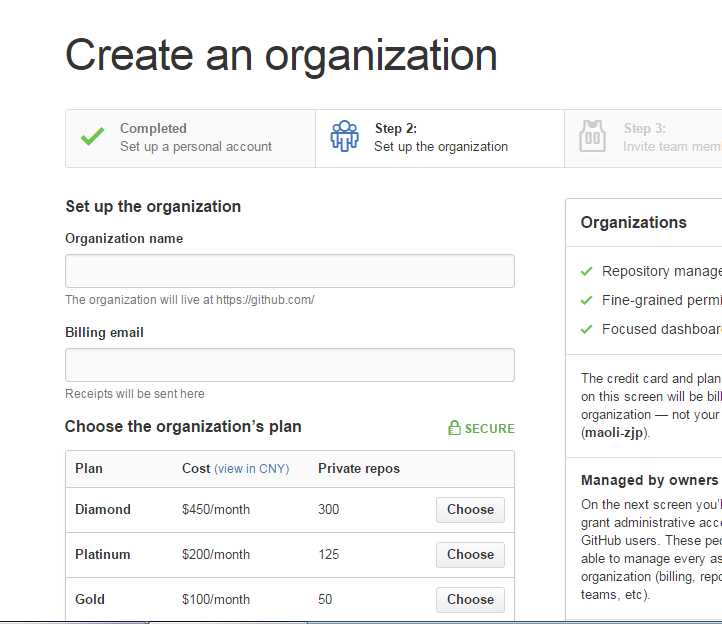Click the 50 private repos cell

click(325, 599)
